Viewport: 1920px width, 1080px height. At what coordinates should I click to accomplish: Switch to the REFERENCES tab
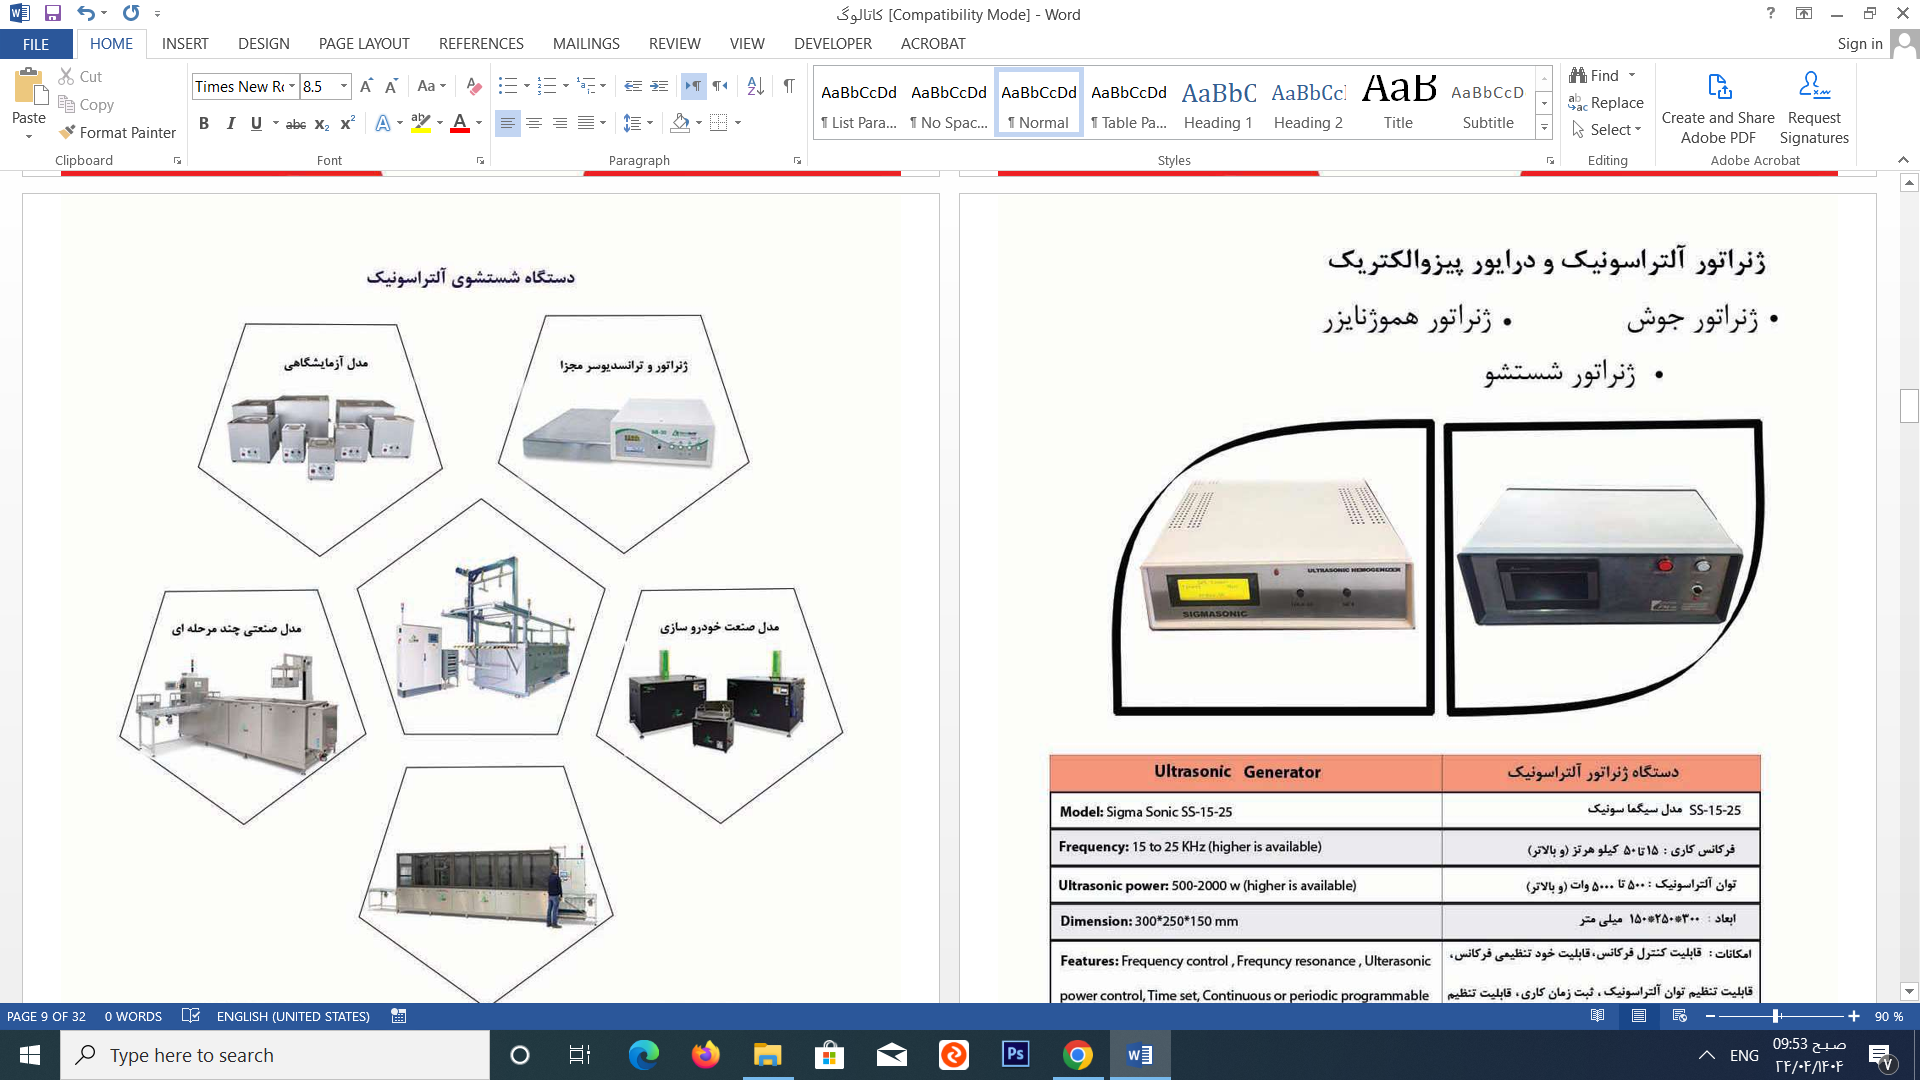click(x=481, y=44)
